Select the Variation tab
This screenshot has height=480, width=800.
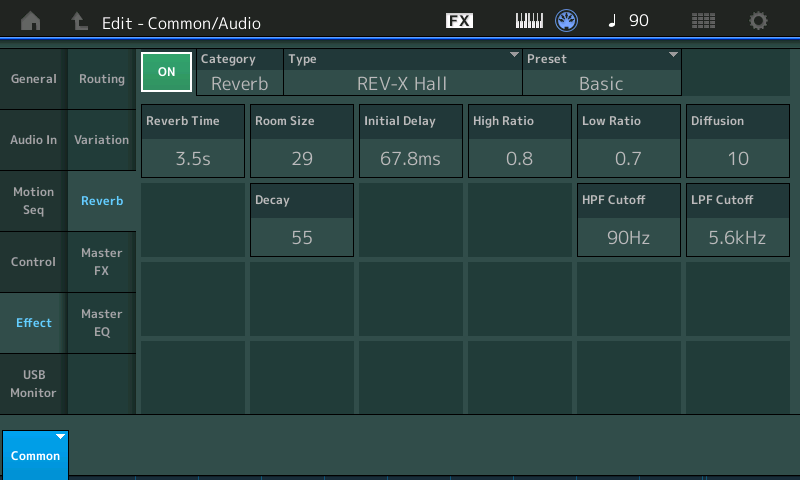[x=101, y=140]
